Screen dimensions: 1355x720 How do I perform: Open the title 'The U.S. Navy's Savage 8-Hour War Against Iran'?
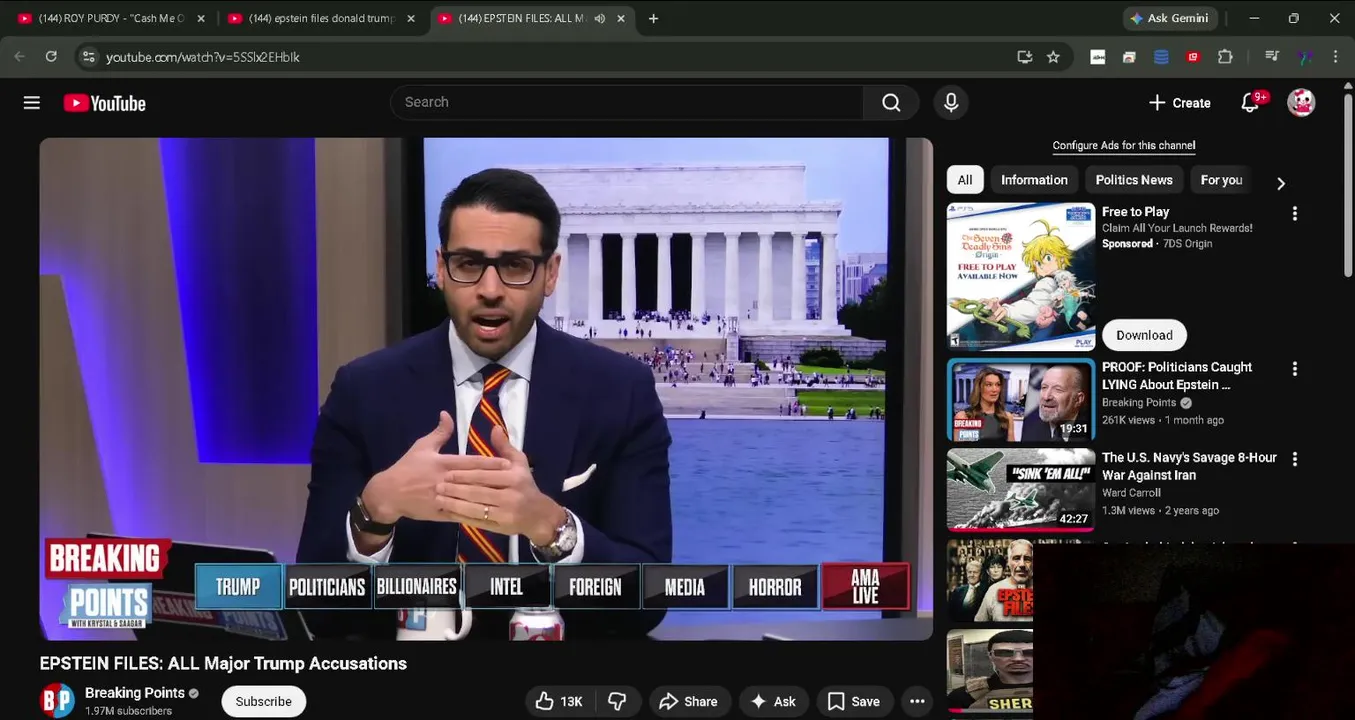pos(1189,466)
